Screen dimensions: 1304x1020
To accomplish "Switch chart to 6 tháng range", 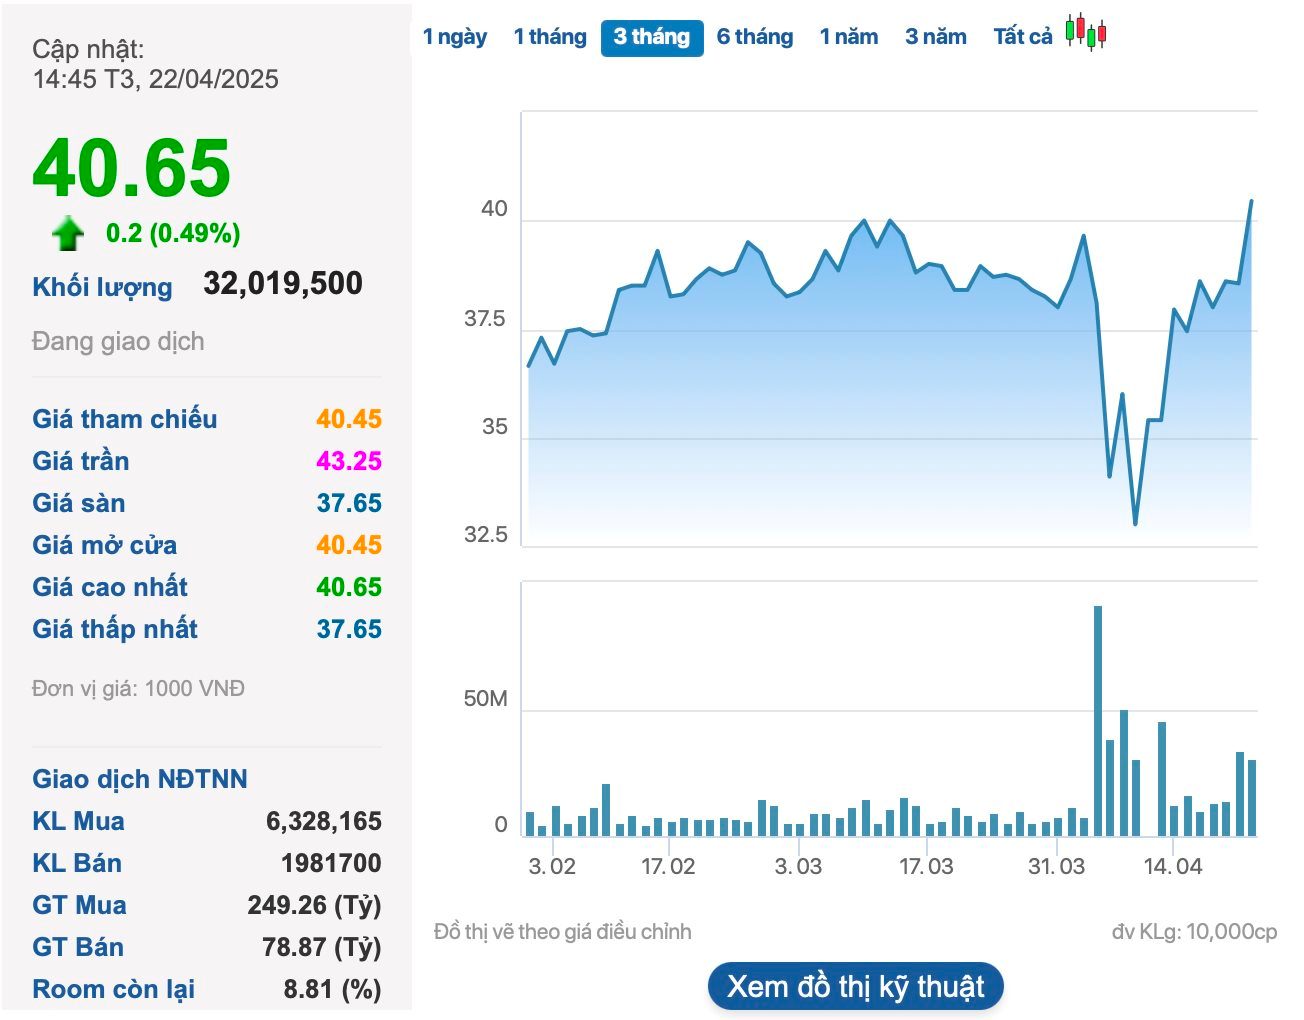I will [x=755, y=37].
